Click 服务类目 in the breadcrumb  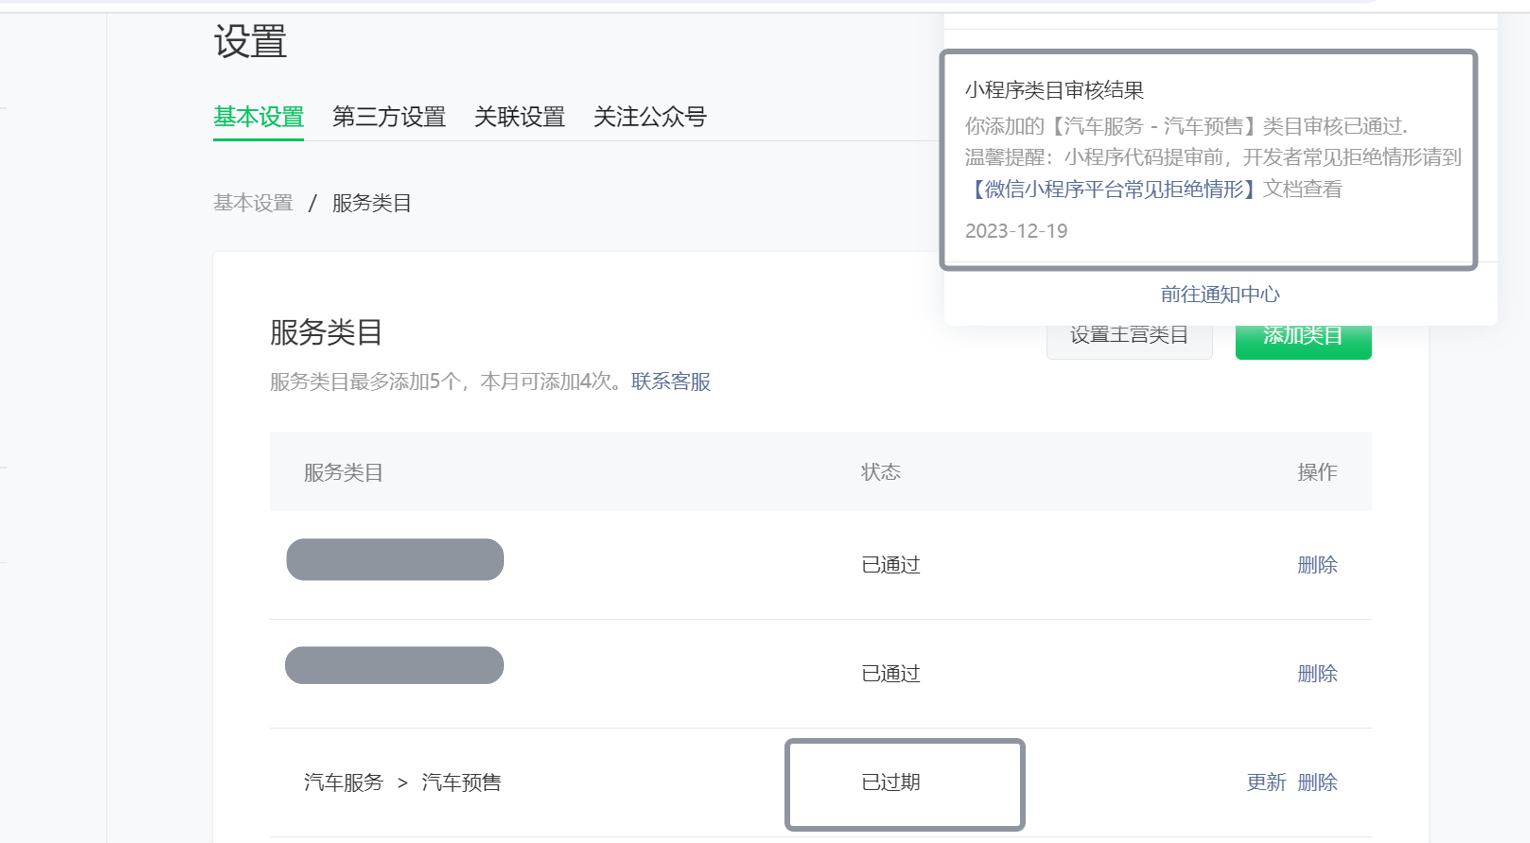(x=372, y=203)
